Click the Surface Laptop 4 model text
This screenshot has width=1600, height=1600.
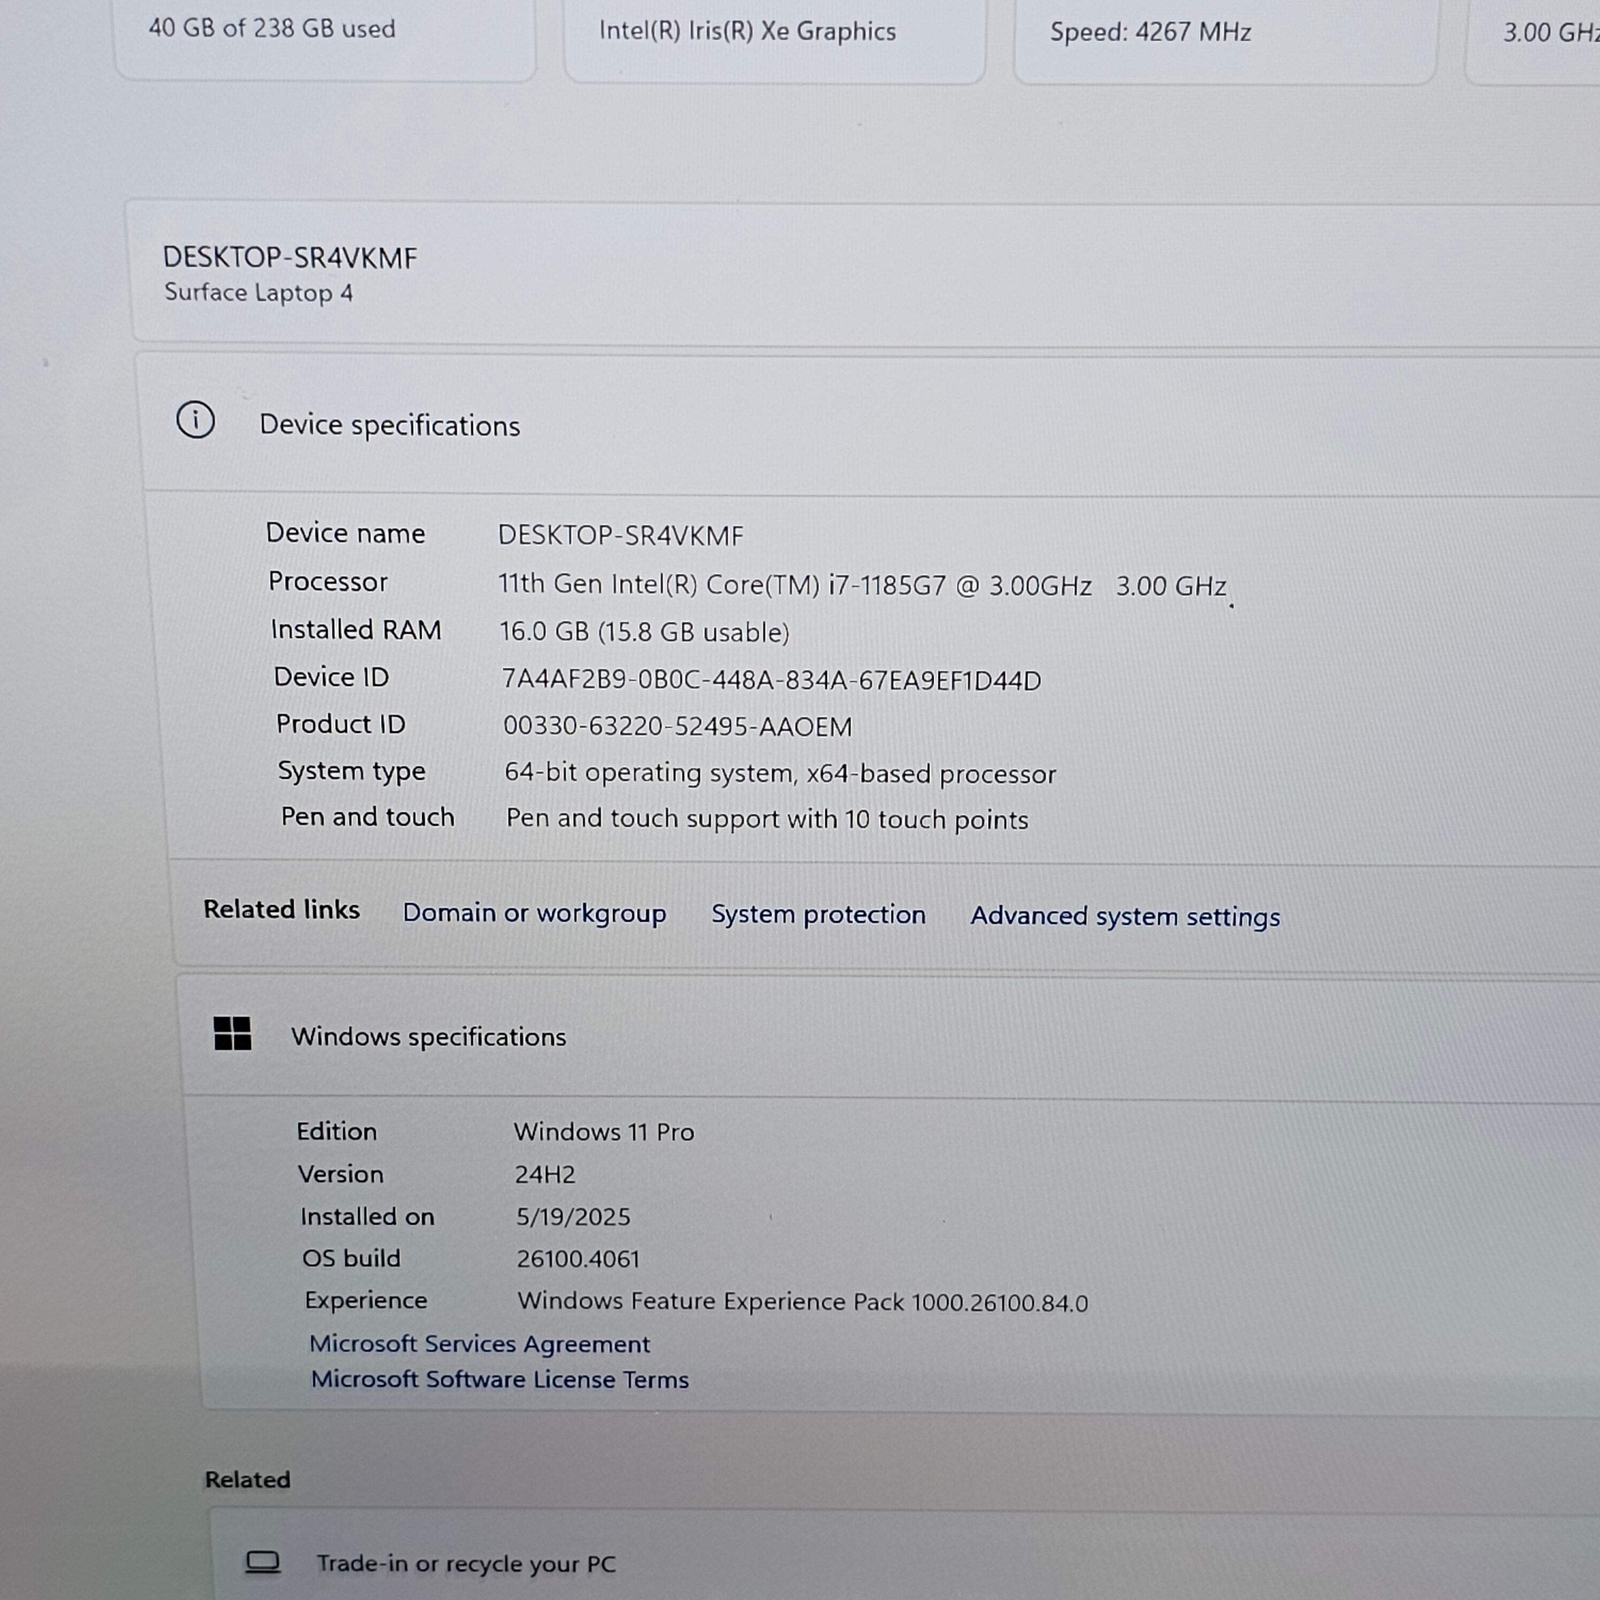tap(258, 293)
